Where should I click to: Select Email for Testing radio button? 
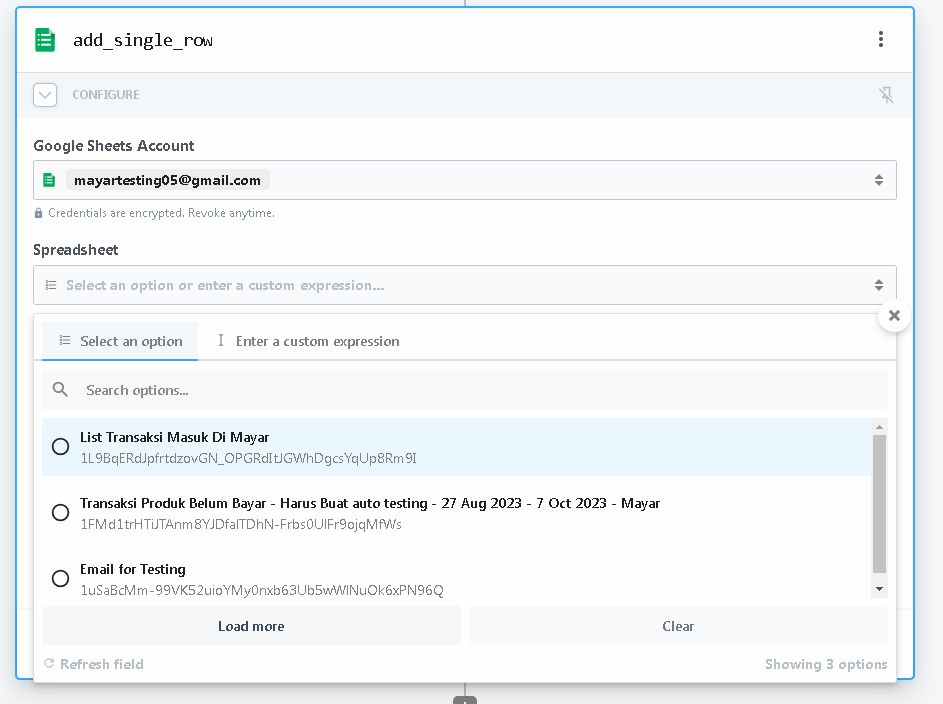pos(60,578)
